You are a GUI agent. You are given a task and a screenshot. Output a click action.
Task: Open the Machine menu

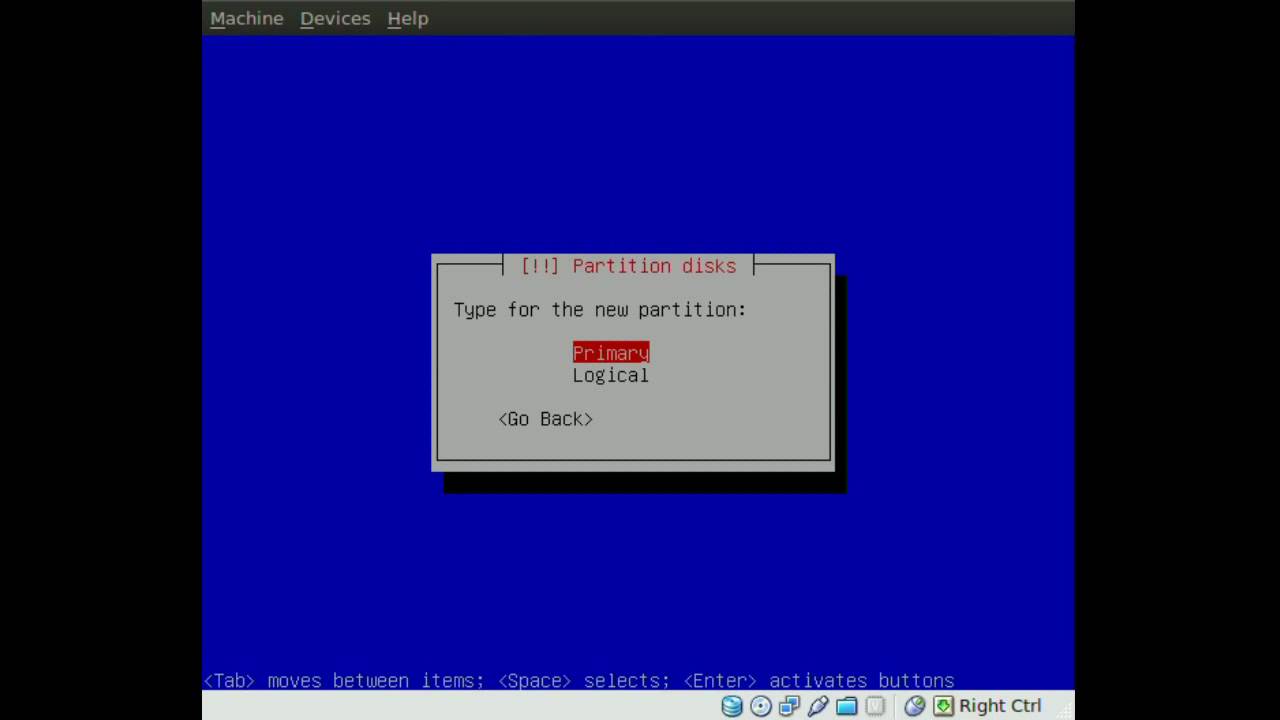246,18
